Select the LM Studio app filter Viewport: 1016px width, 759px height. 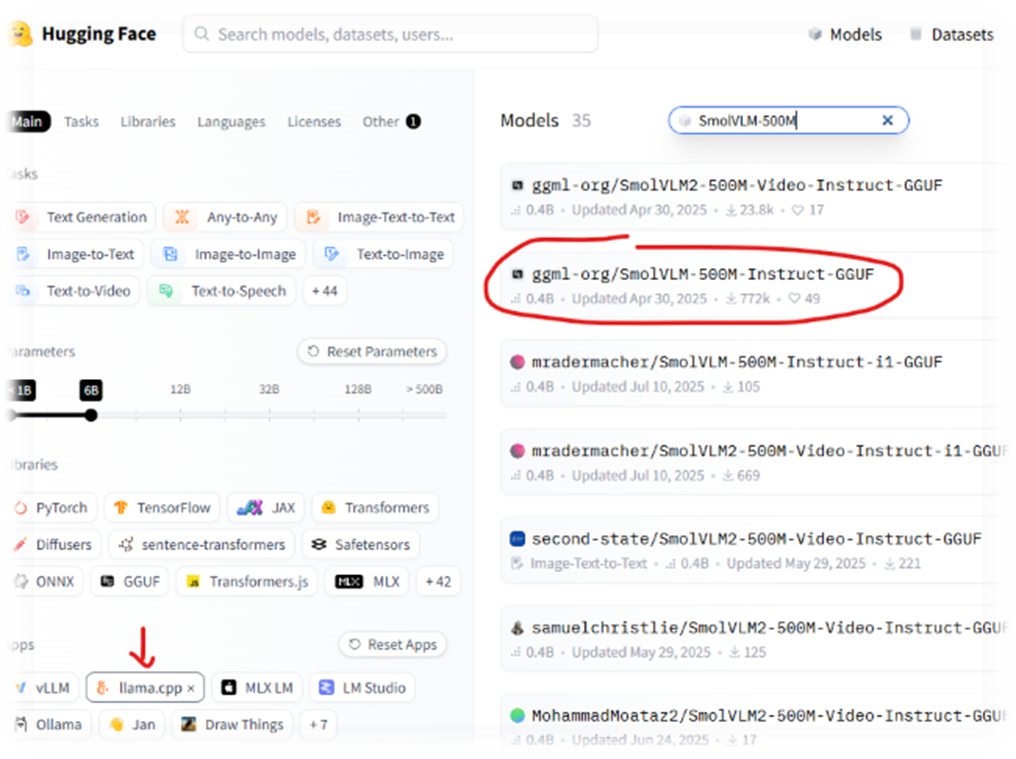click(x=362, y=688)
